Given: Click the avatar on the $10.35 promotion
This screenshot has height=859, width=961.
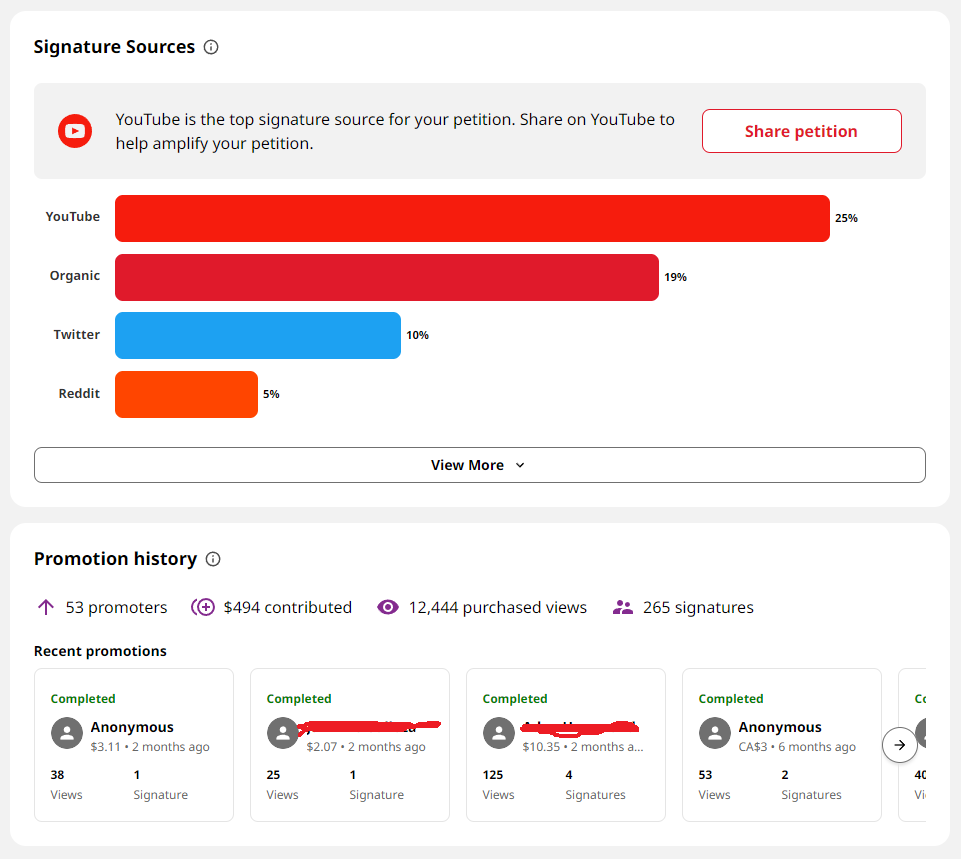Looking at the screenshot, I should coord(499,733).
